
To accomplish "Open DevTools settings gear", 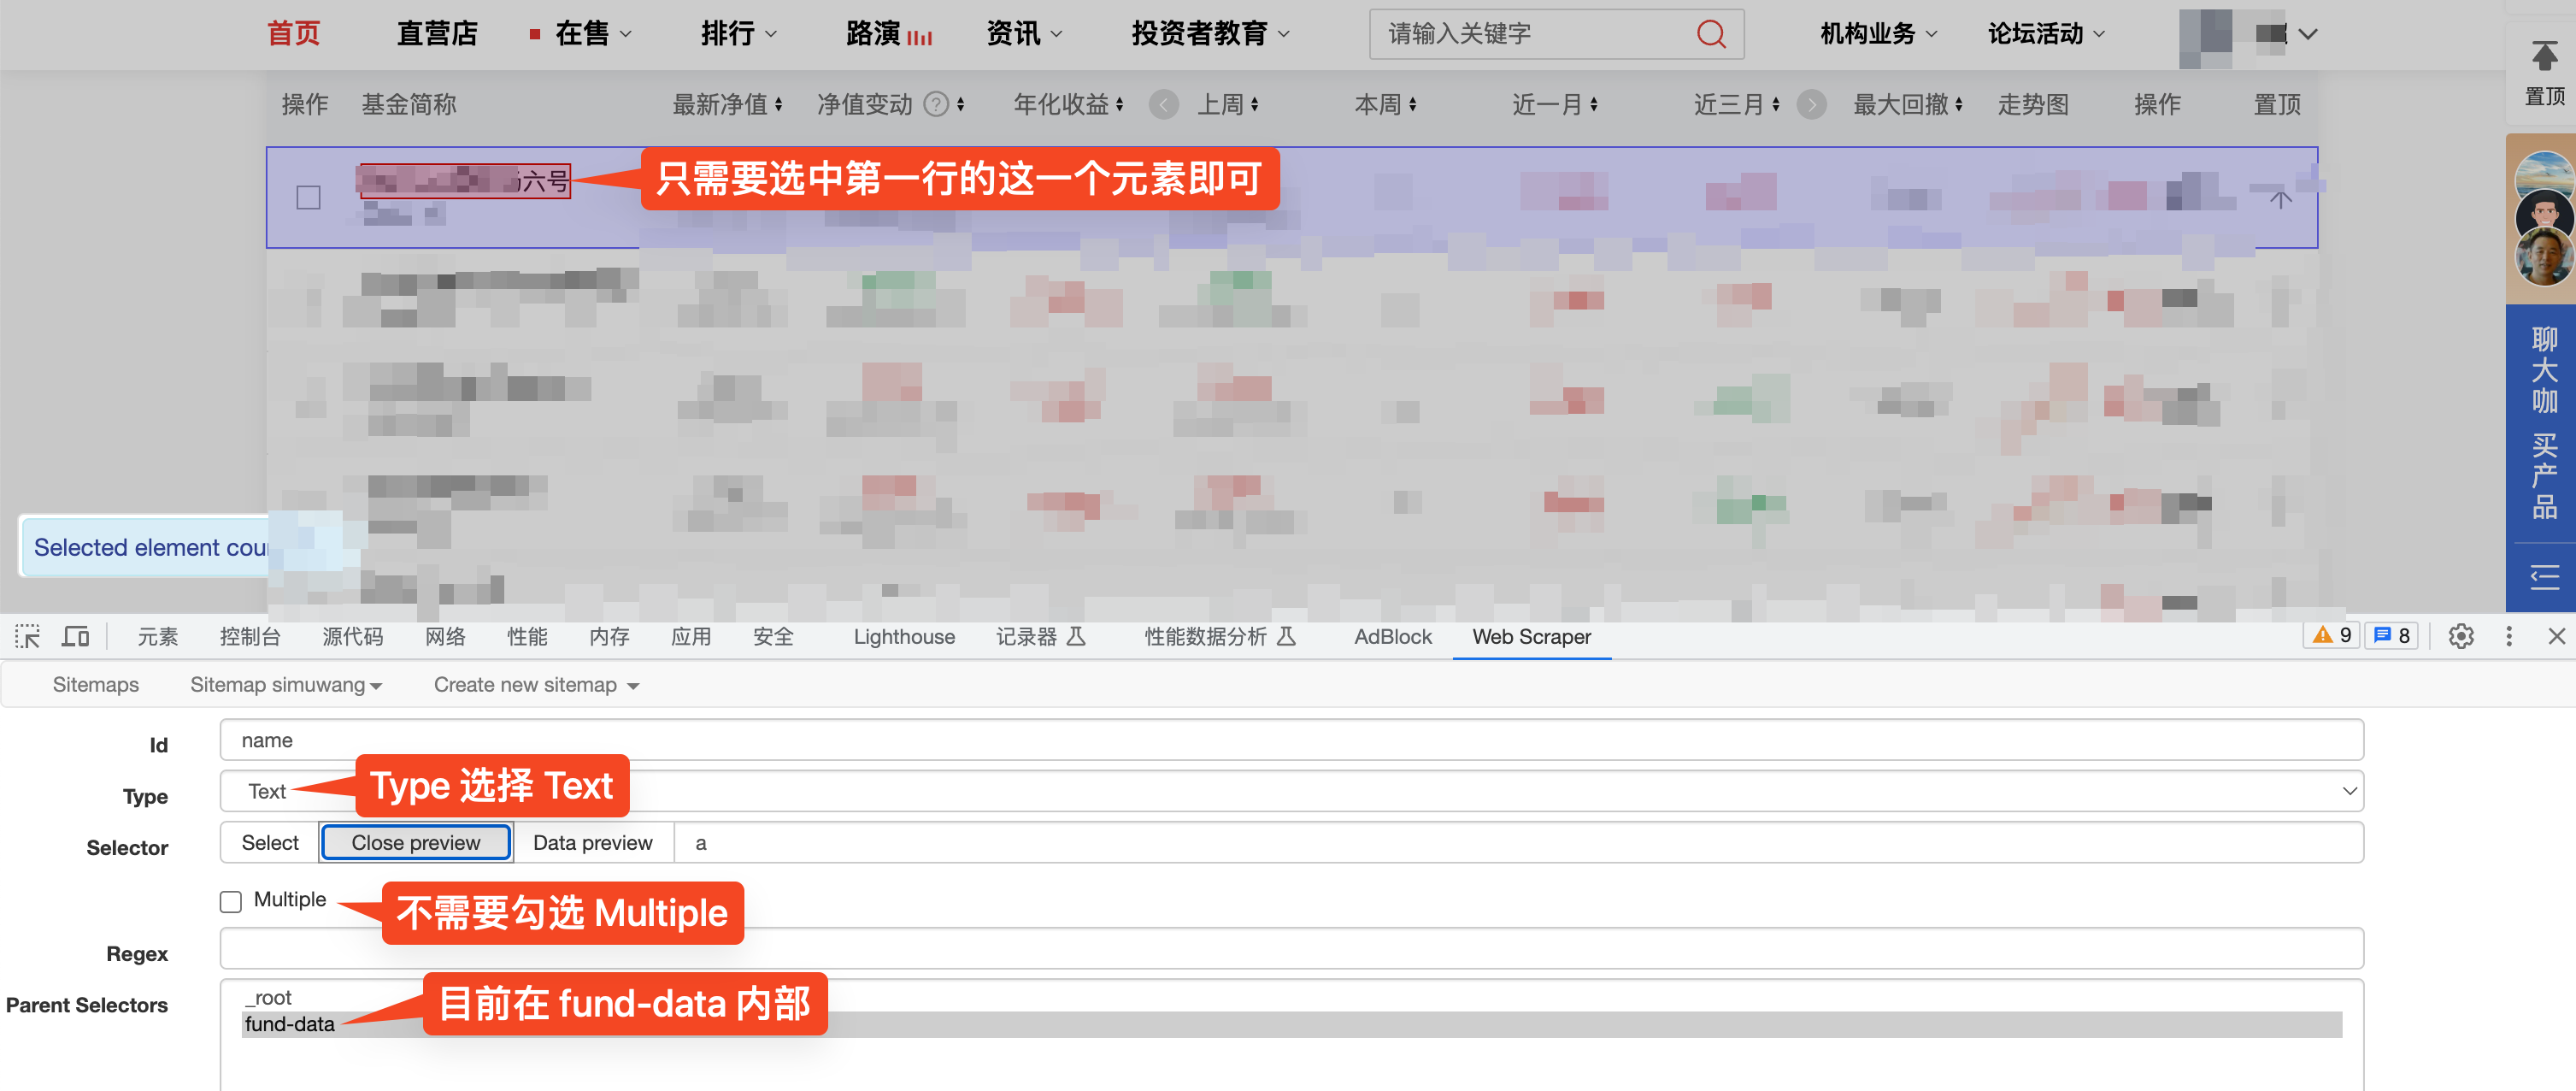I will point(2461,636).
